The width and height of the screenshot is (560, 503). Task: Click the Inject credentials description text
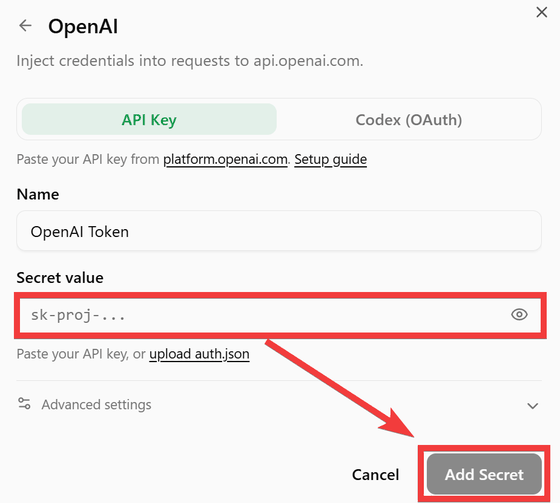(190, 61)
